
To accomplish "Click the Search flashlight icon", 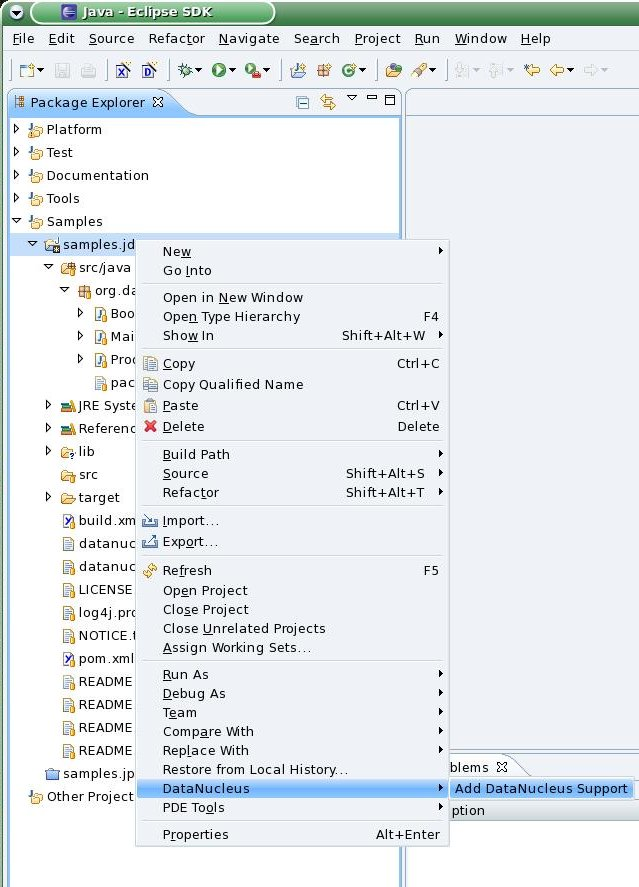I will (x=419, y=70).
